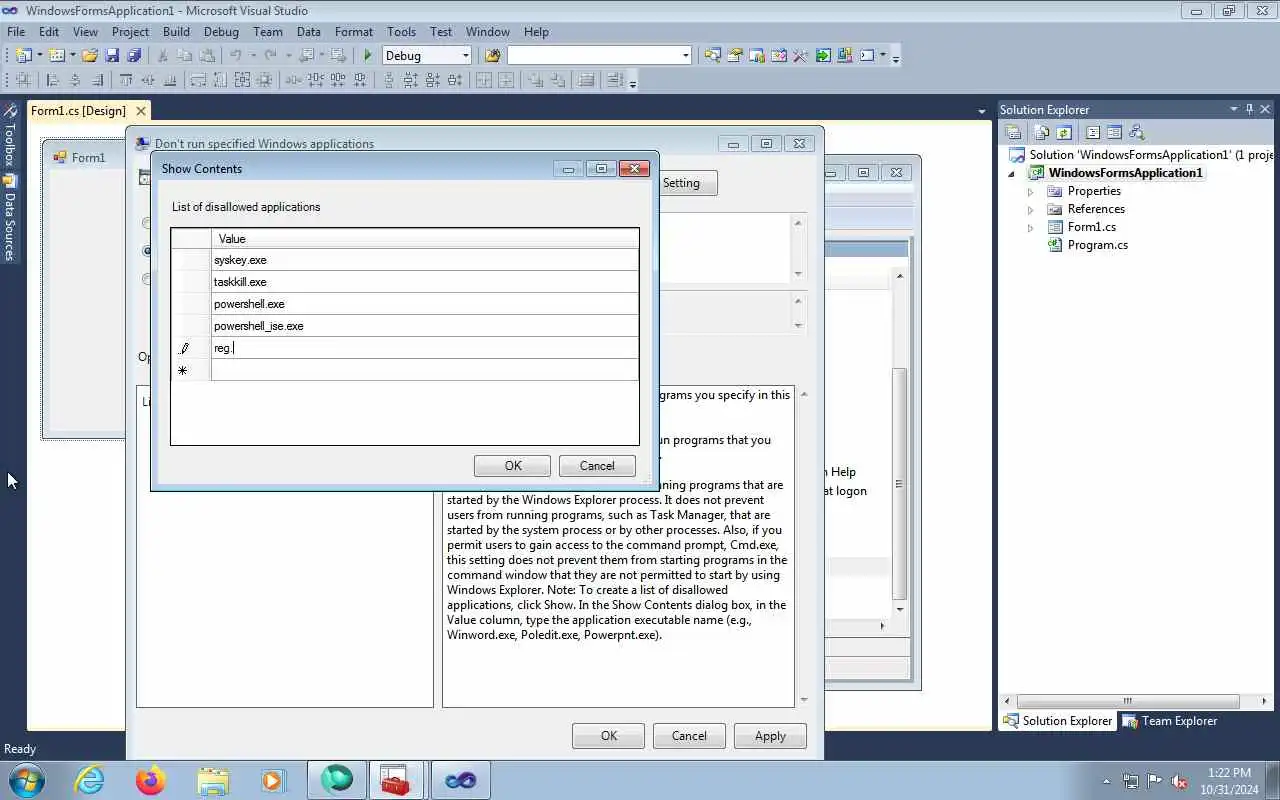Start debugging with the green play icon
This screenshot has width=1280, height=800.
[368, 56]
